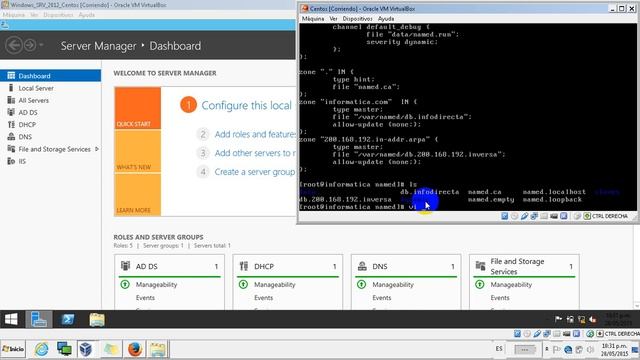Expand File and Storage Services arrow
Screen dimensions: 640x360
click(97, 149)
